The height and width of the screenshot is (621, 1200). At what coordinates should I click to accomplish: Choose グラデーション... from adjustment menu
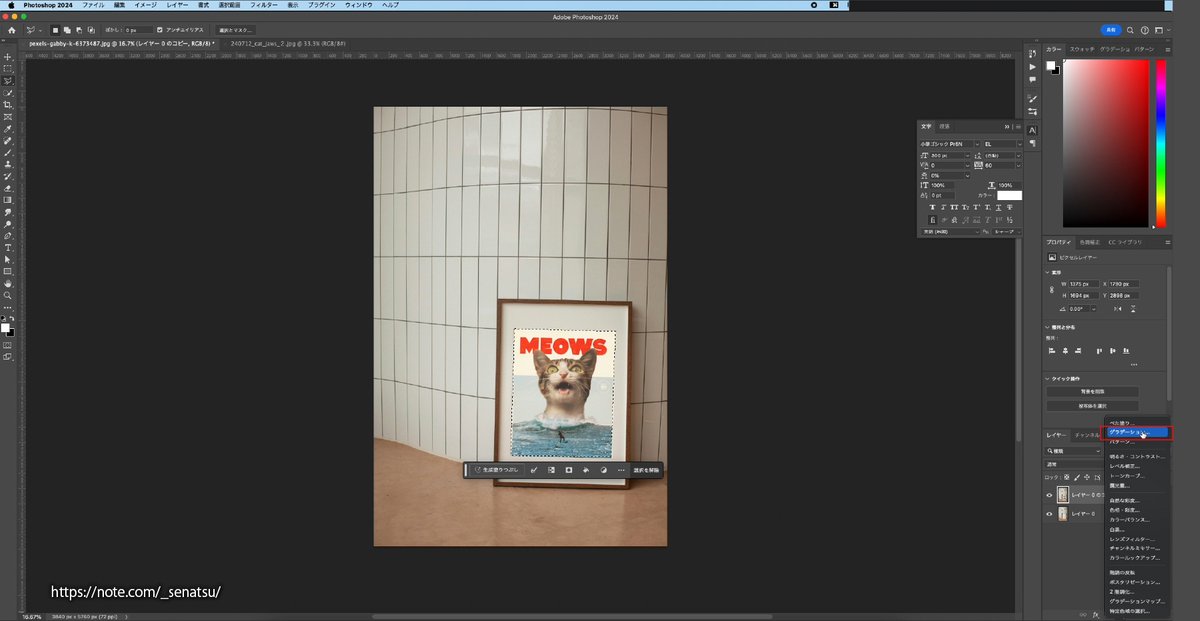[1137, 432]
